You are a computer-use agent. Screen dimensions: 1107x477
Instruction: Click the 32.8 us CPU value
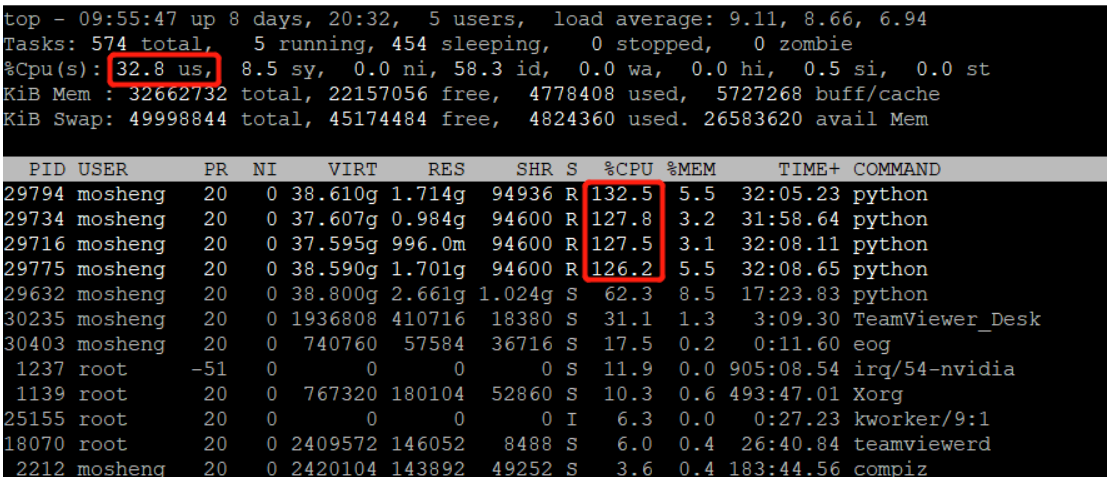[166, 69]
